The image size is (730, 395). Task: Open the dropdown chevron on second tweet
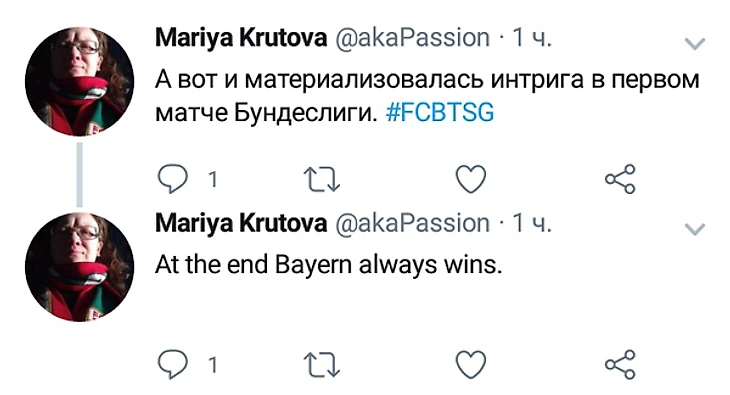click(x=695, y=229)
